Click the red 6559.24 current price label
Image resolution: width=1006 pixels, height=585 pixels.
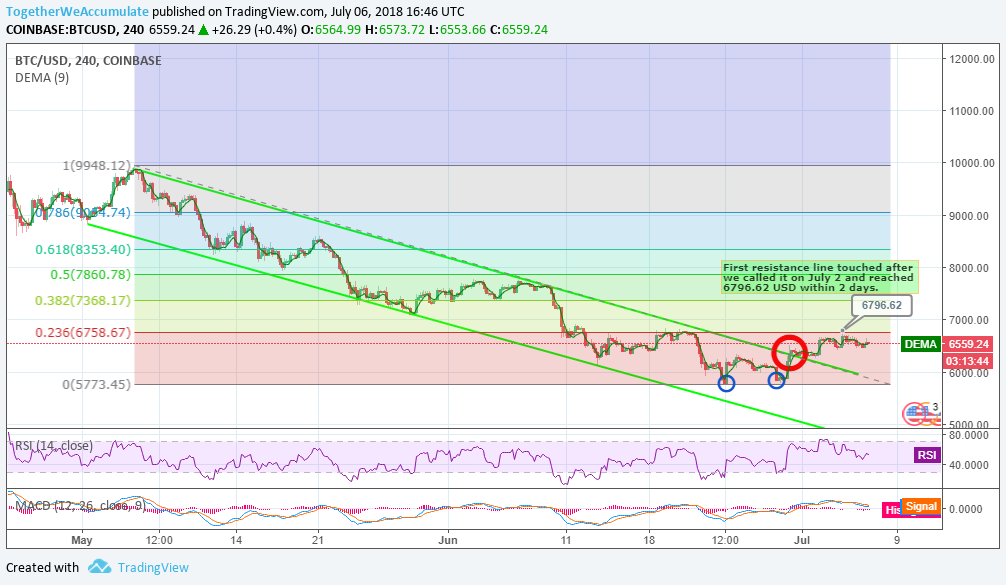968,344
